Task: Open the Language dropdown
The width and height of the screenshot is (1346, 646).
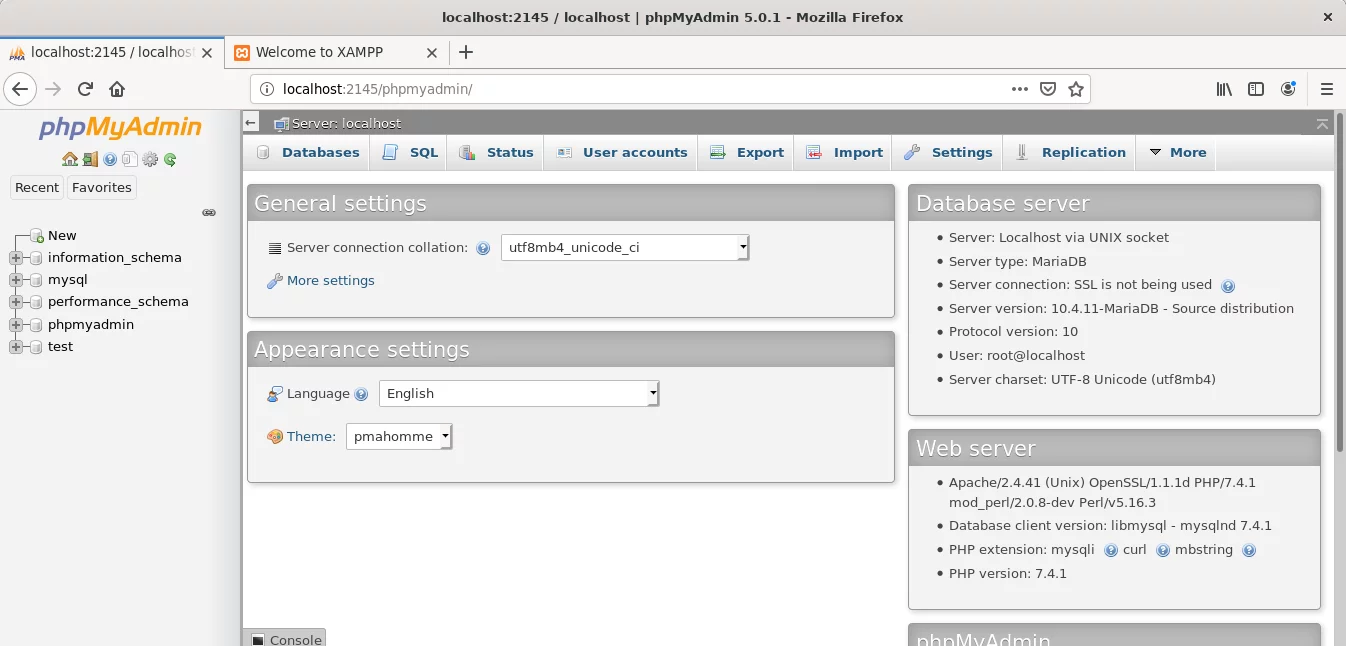Action: pyautogui.click(x=519, y=394)
